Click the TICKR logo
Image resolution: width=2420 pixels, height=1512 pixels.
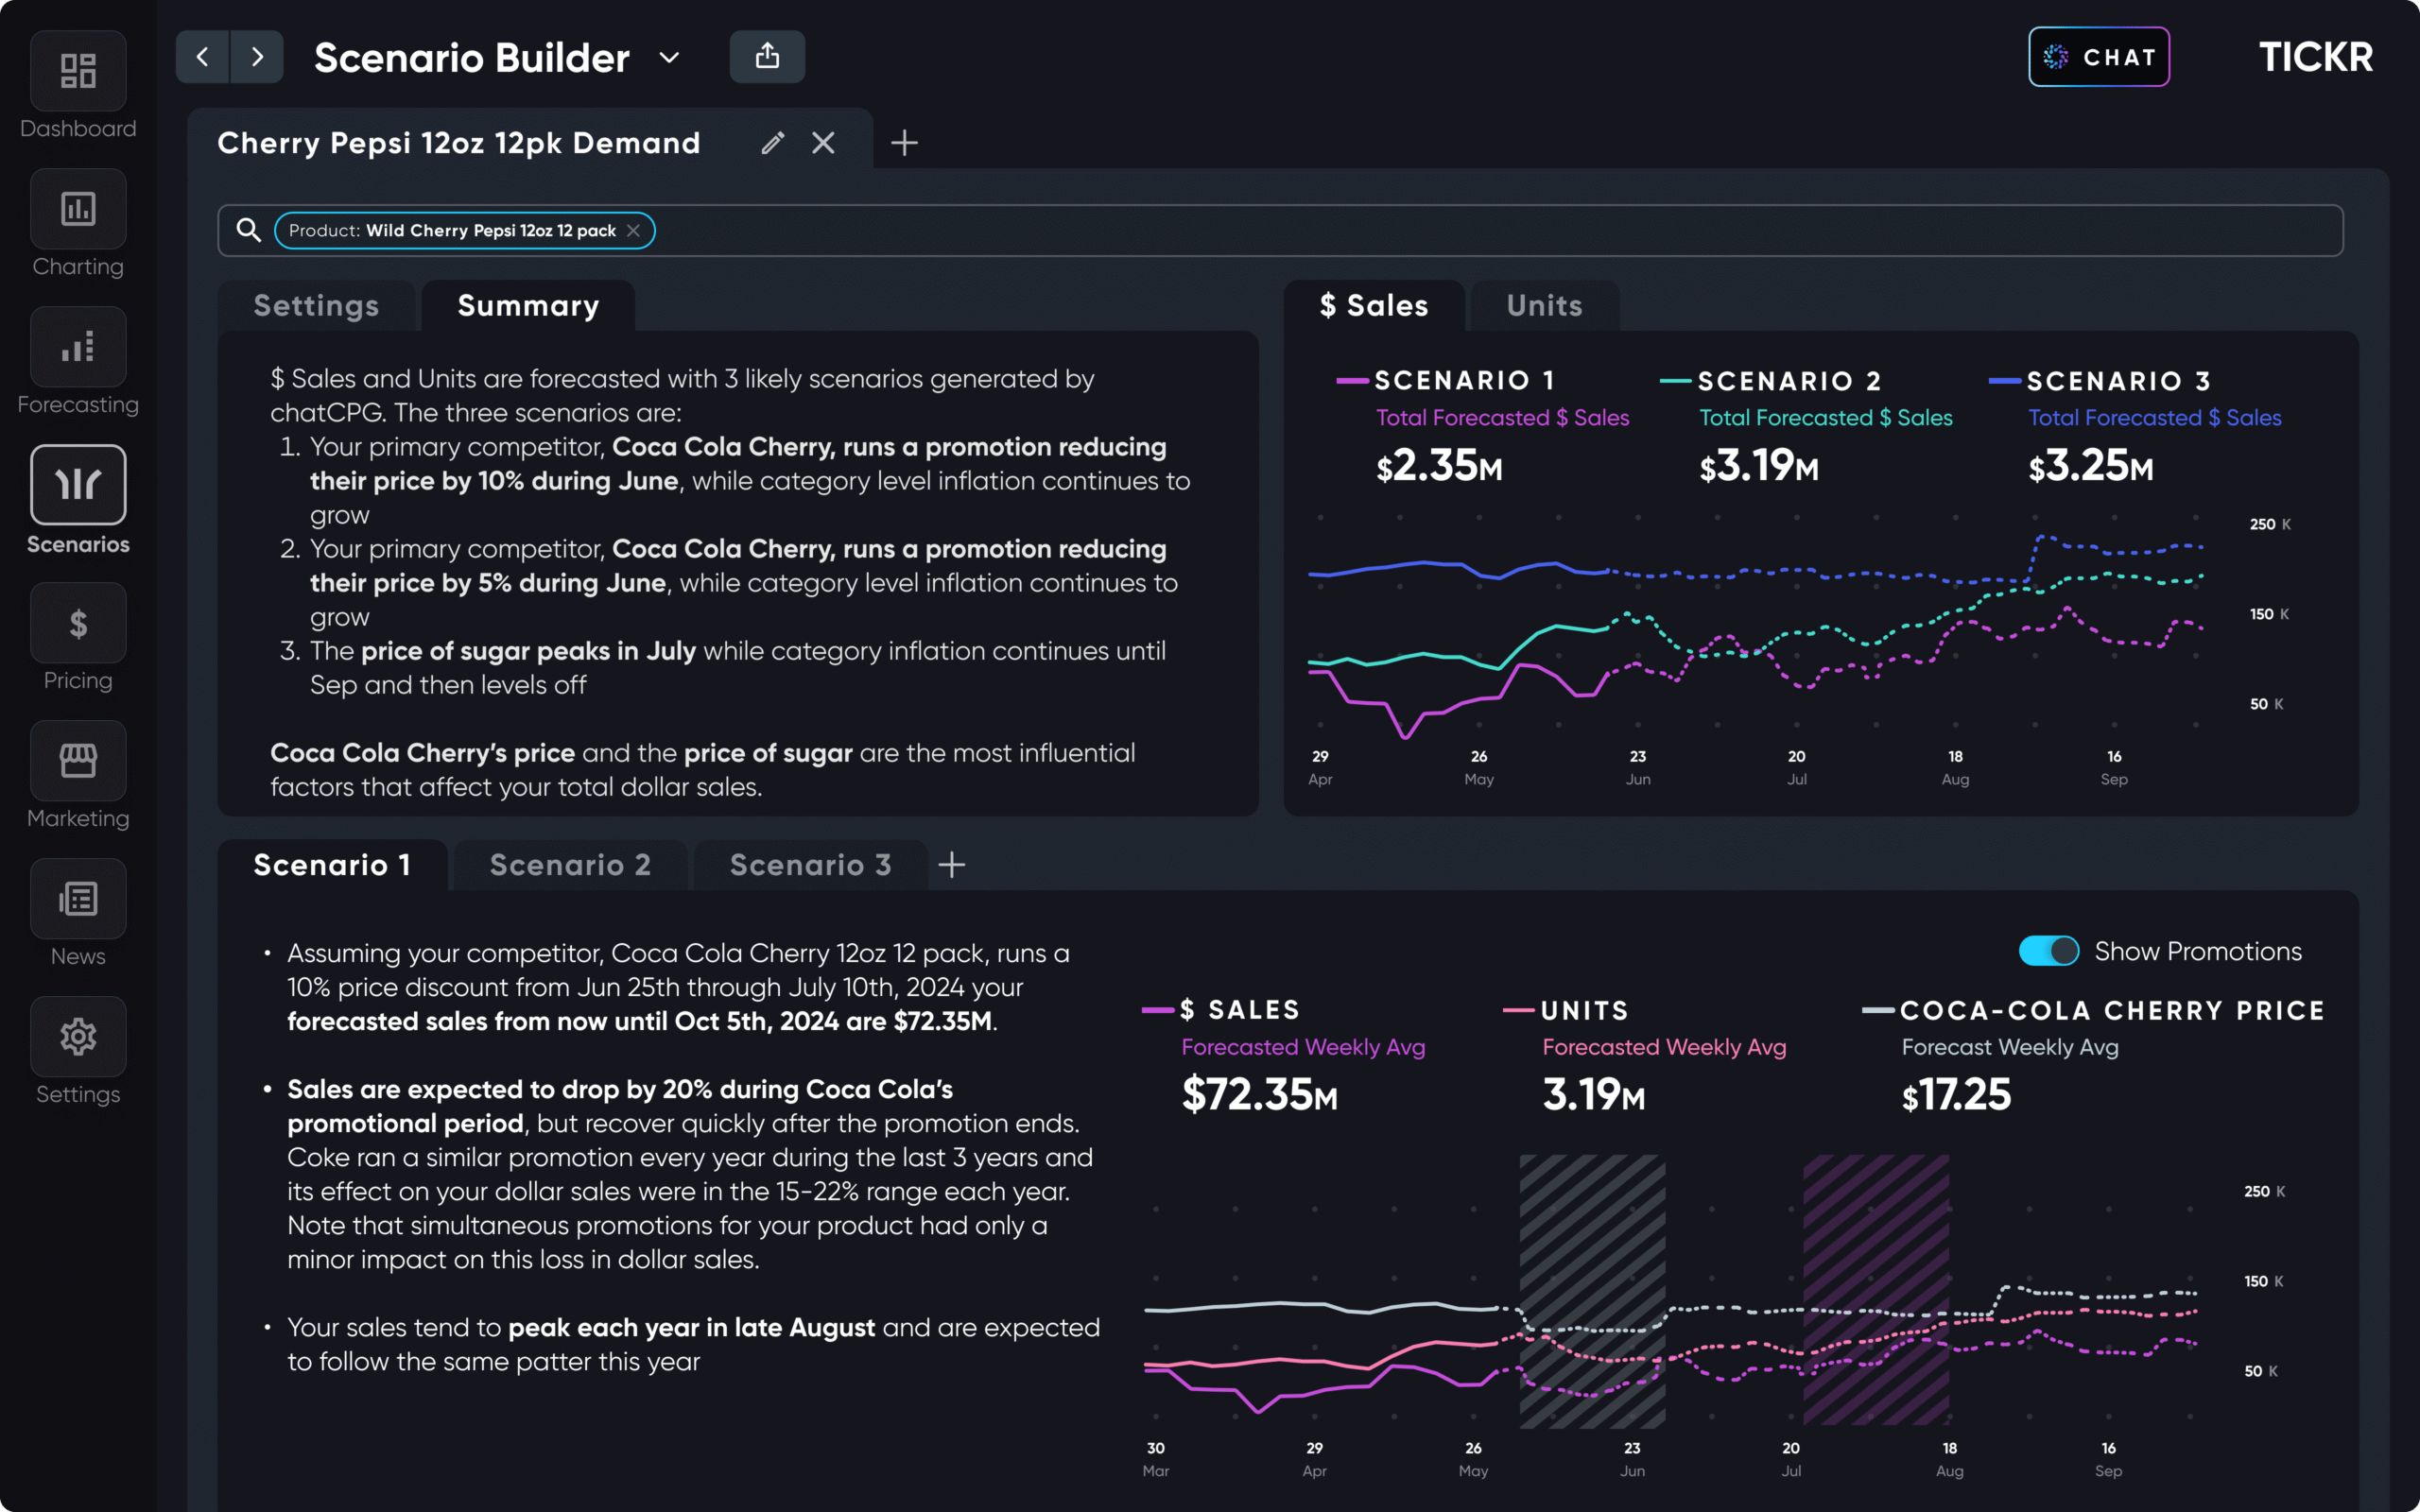click(2316, 57)
